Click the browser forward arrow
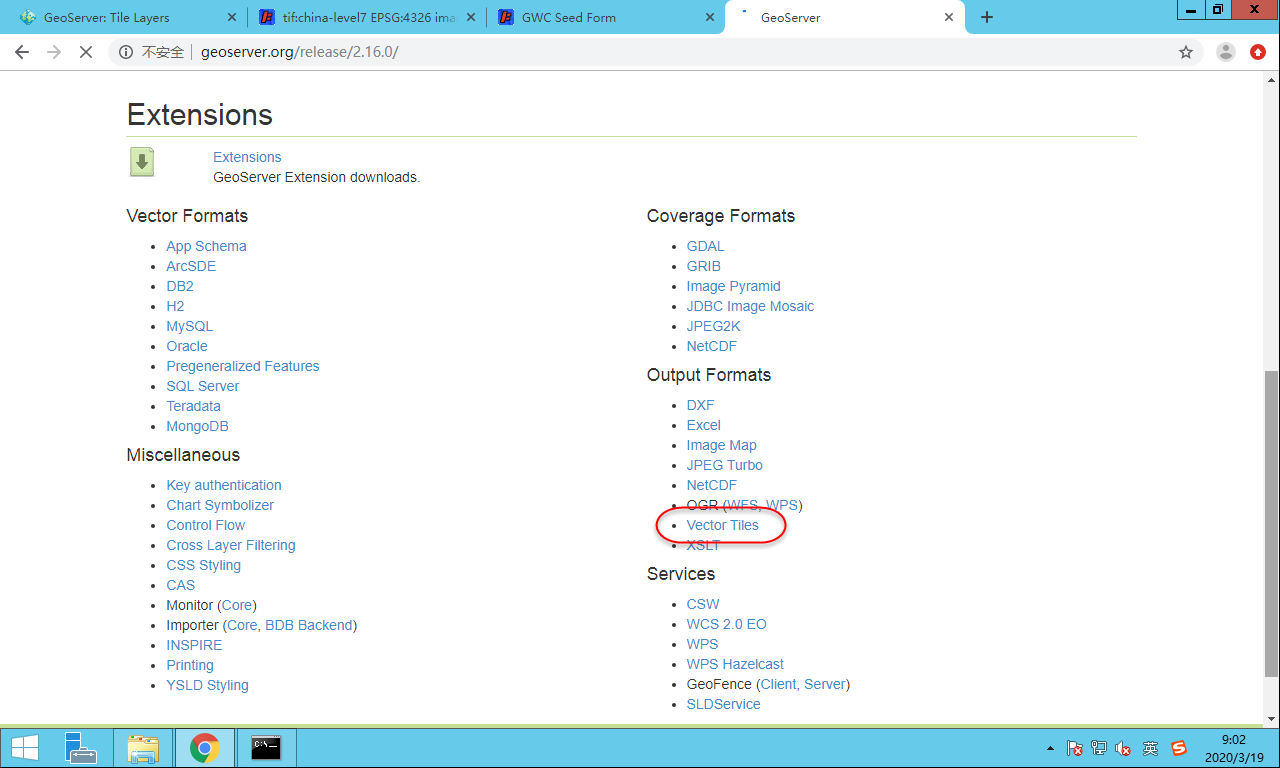The height and width of the screenshot is (768, 1280). point(54,52)
